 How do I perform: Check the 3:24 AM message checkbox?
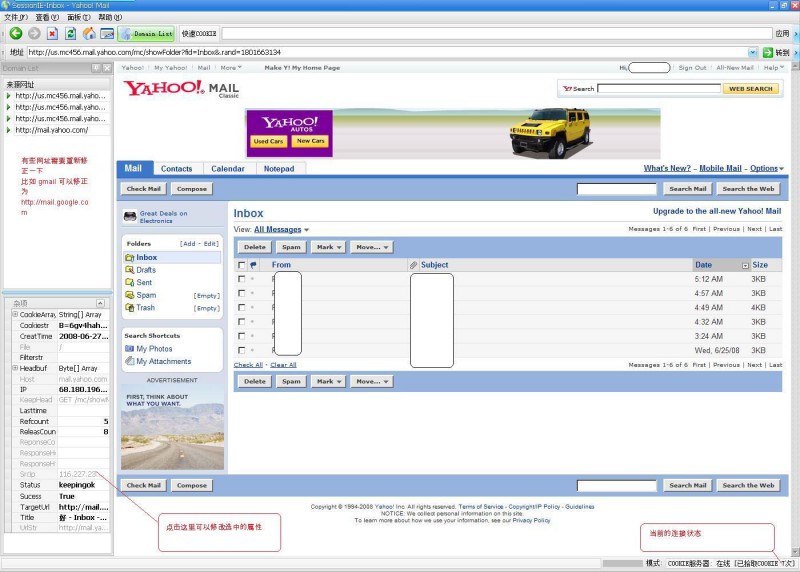click(241, 336)
